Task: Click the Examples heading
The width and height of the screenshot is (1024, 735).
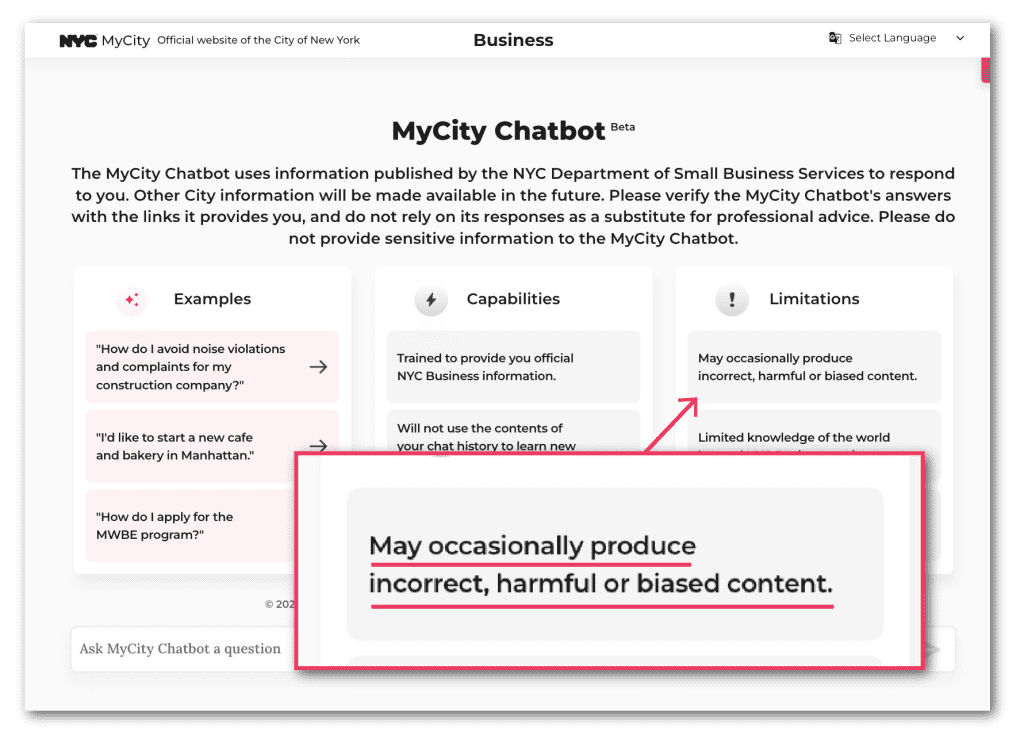Action: pyautogui.click(x=212, y=299)
